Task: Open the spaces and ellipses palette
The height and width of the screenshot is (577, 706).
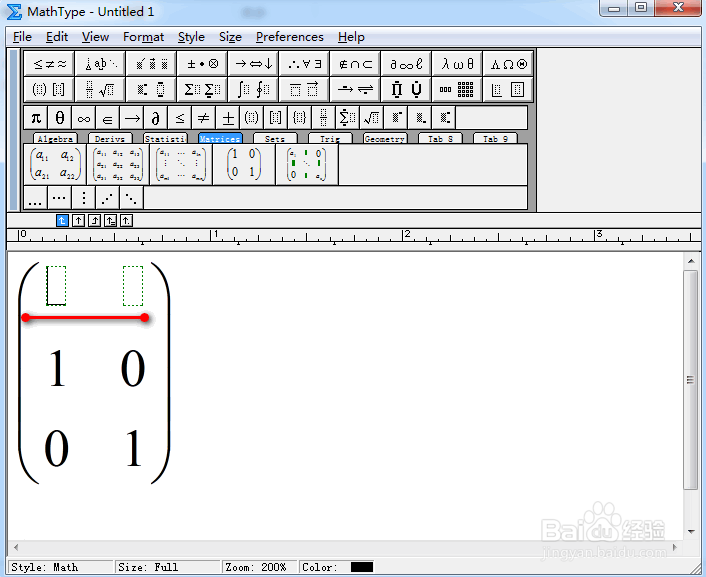Action: point(100,64)
